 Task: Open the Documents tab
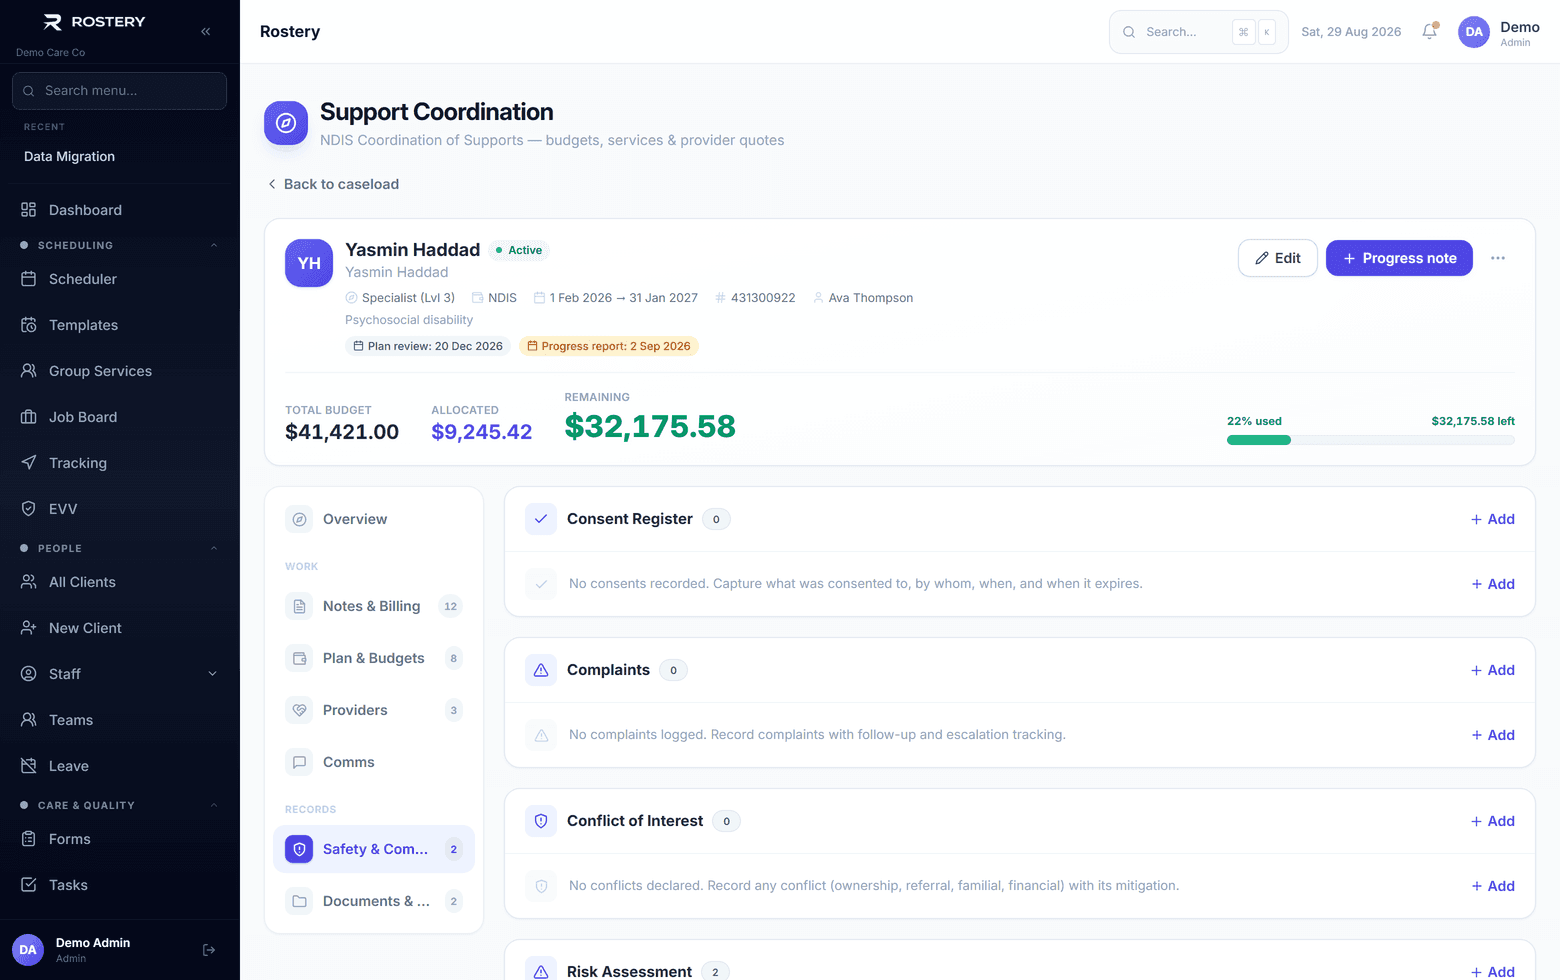pos(374,901)
